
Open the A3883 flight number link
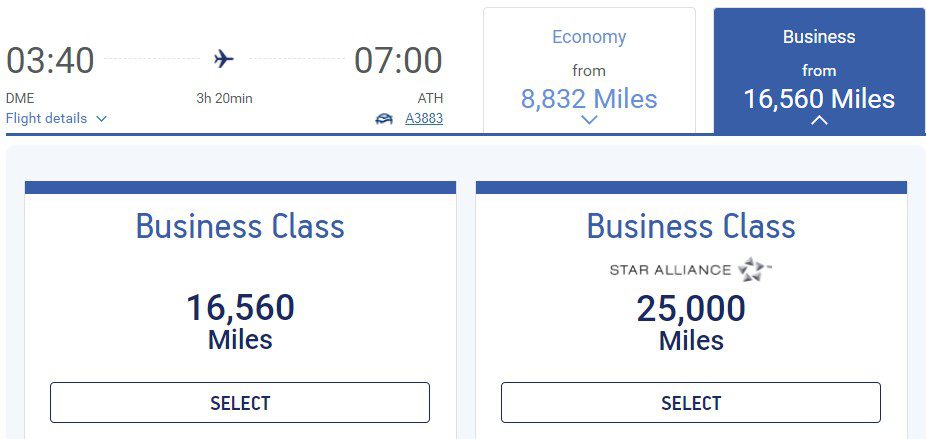point(424,119)
